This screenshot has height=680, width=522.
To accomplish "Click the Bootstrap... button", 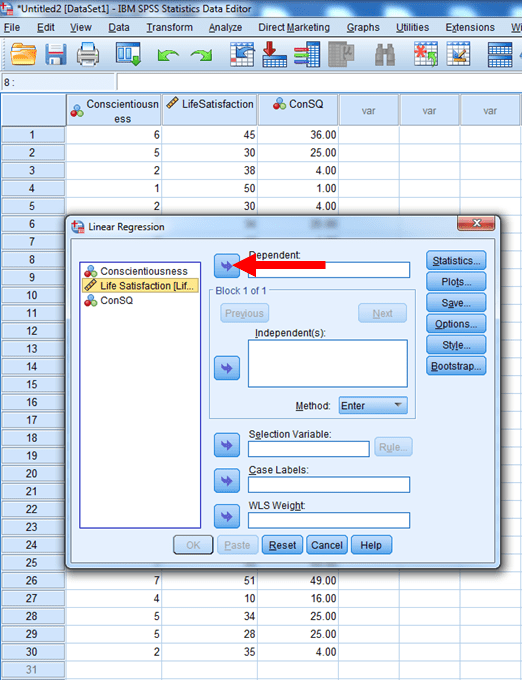I will tap(456, 366).
